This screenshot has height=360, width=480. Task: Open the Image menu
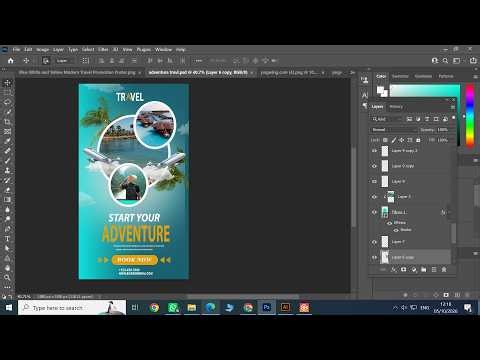pos(43,49)
